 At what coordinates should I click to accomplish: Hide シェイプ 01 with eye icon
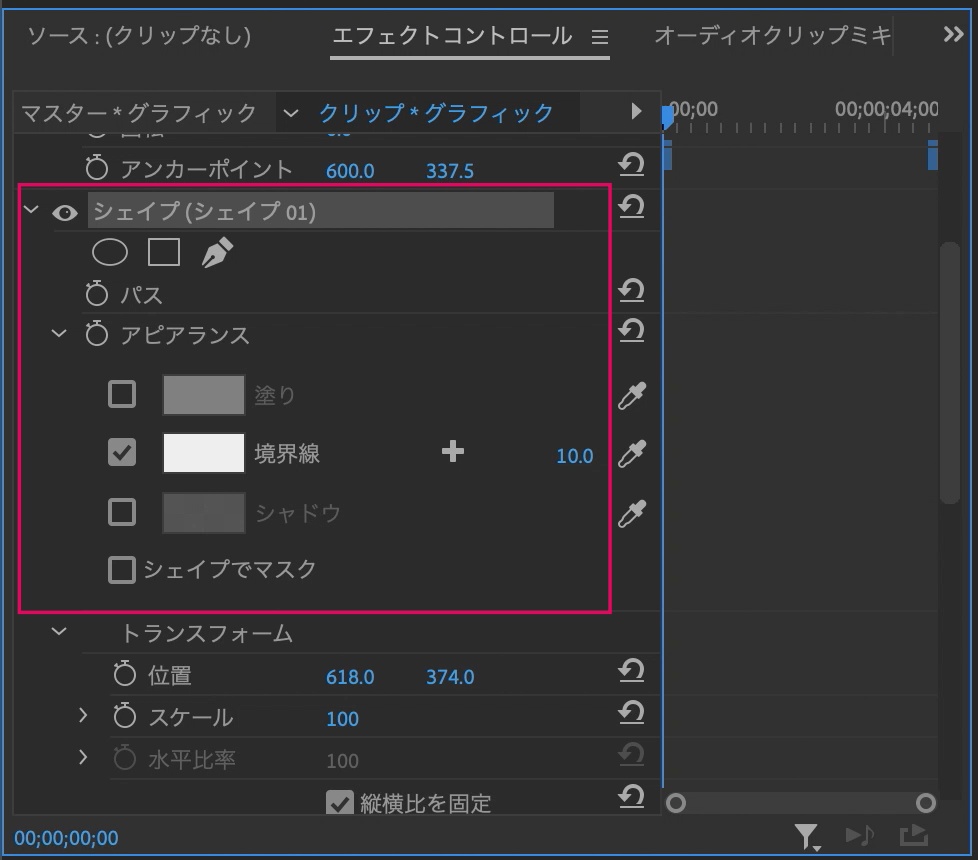pos(65,213)
